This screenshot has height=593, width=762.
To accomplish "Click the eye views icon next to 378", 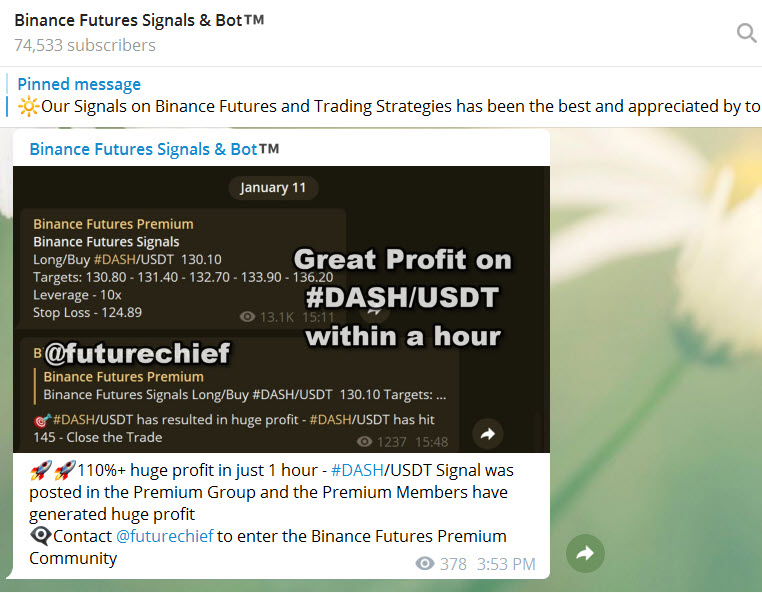I will [425, 564].
